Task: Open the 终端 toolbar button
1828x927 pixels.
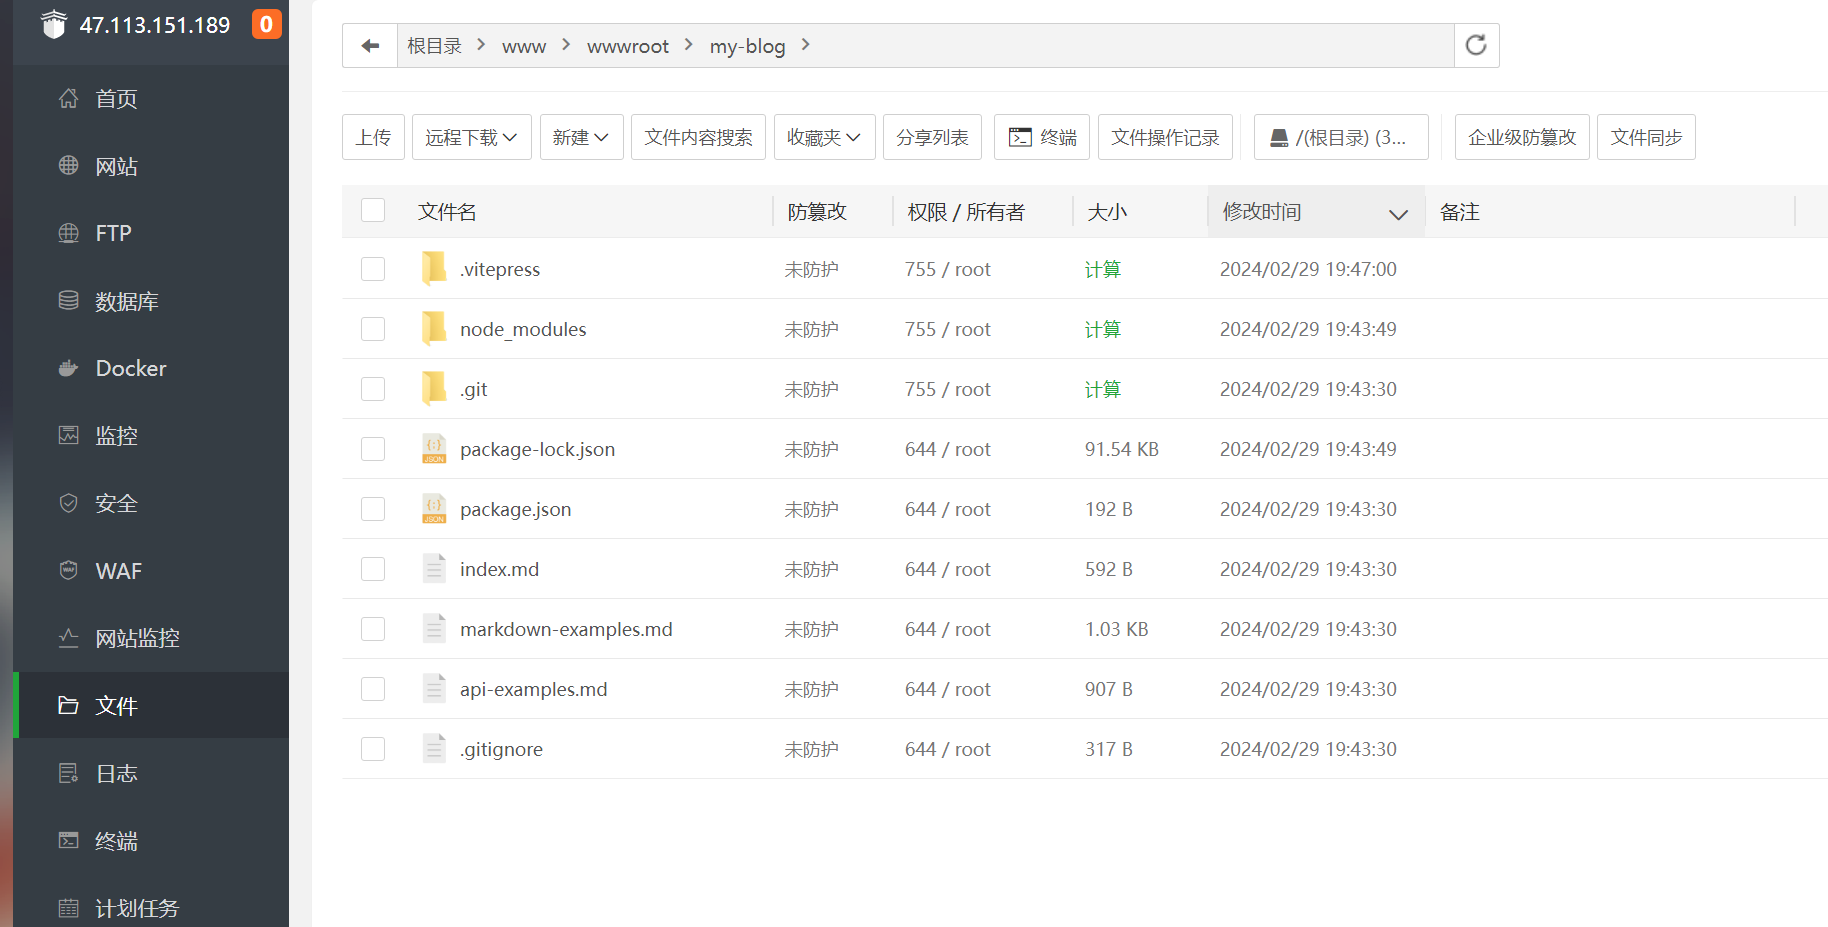Action: (1042, 137)
